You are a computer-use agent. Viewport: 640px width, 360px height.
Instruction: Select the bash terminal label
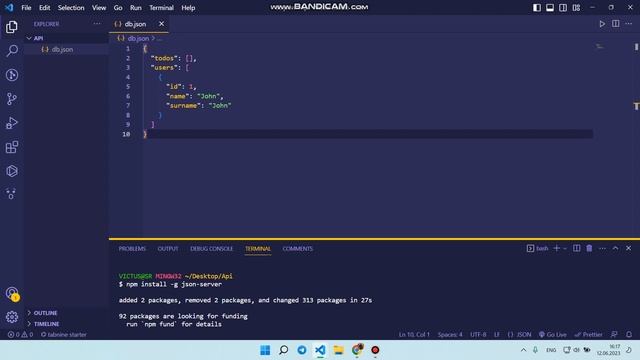[538, 248]
